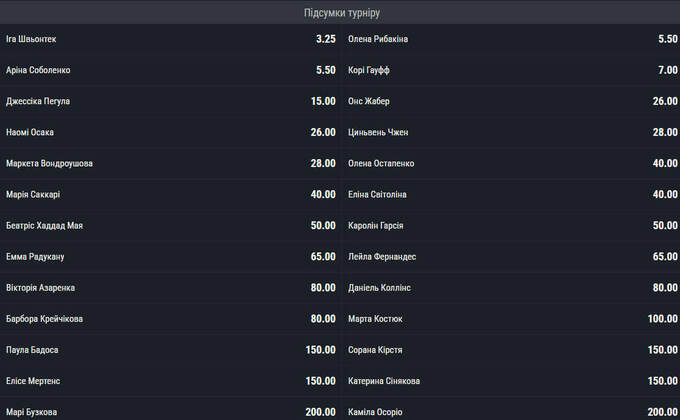Click Онс Жабер odds 26.00
The image size is (680, 420).
click(x=512, y=101)
